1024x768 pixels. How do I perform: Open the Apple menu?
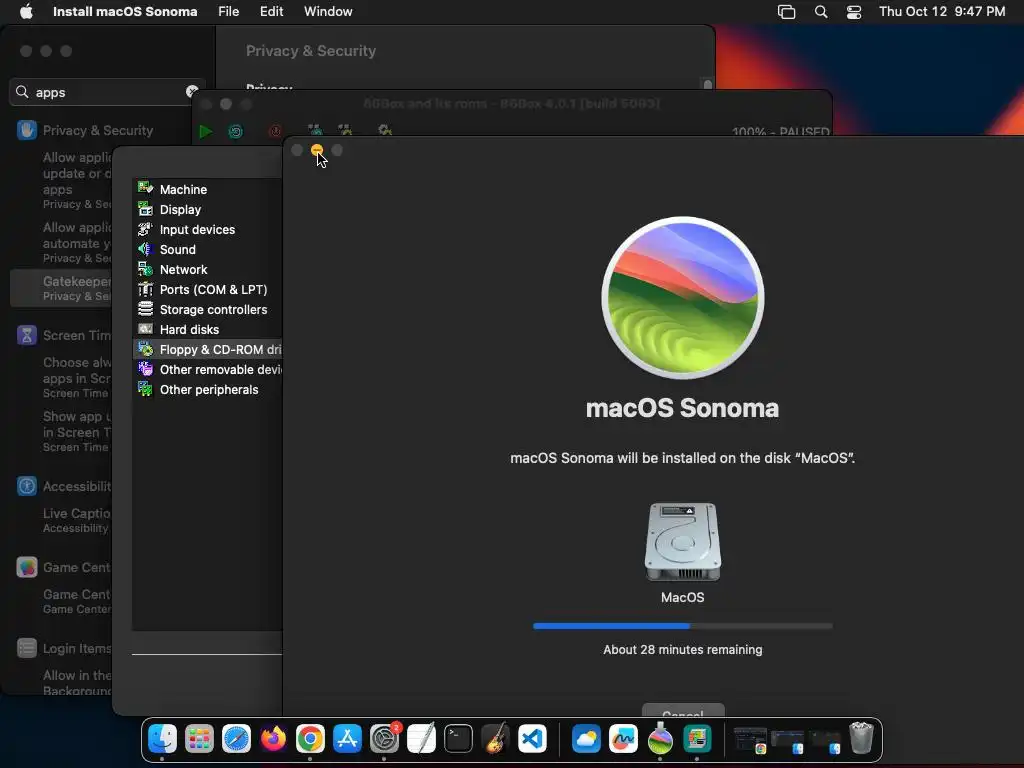click(x=26, y=12)
